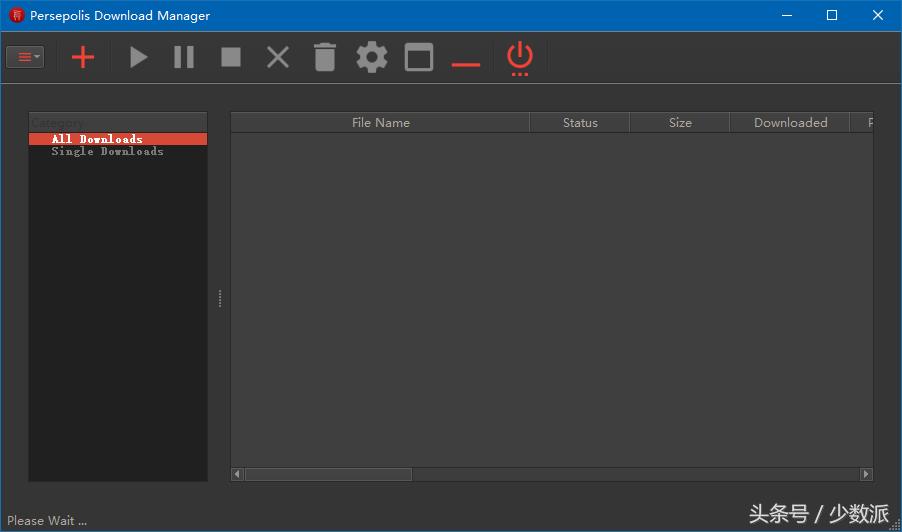Sort by Status column header

580,123
